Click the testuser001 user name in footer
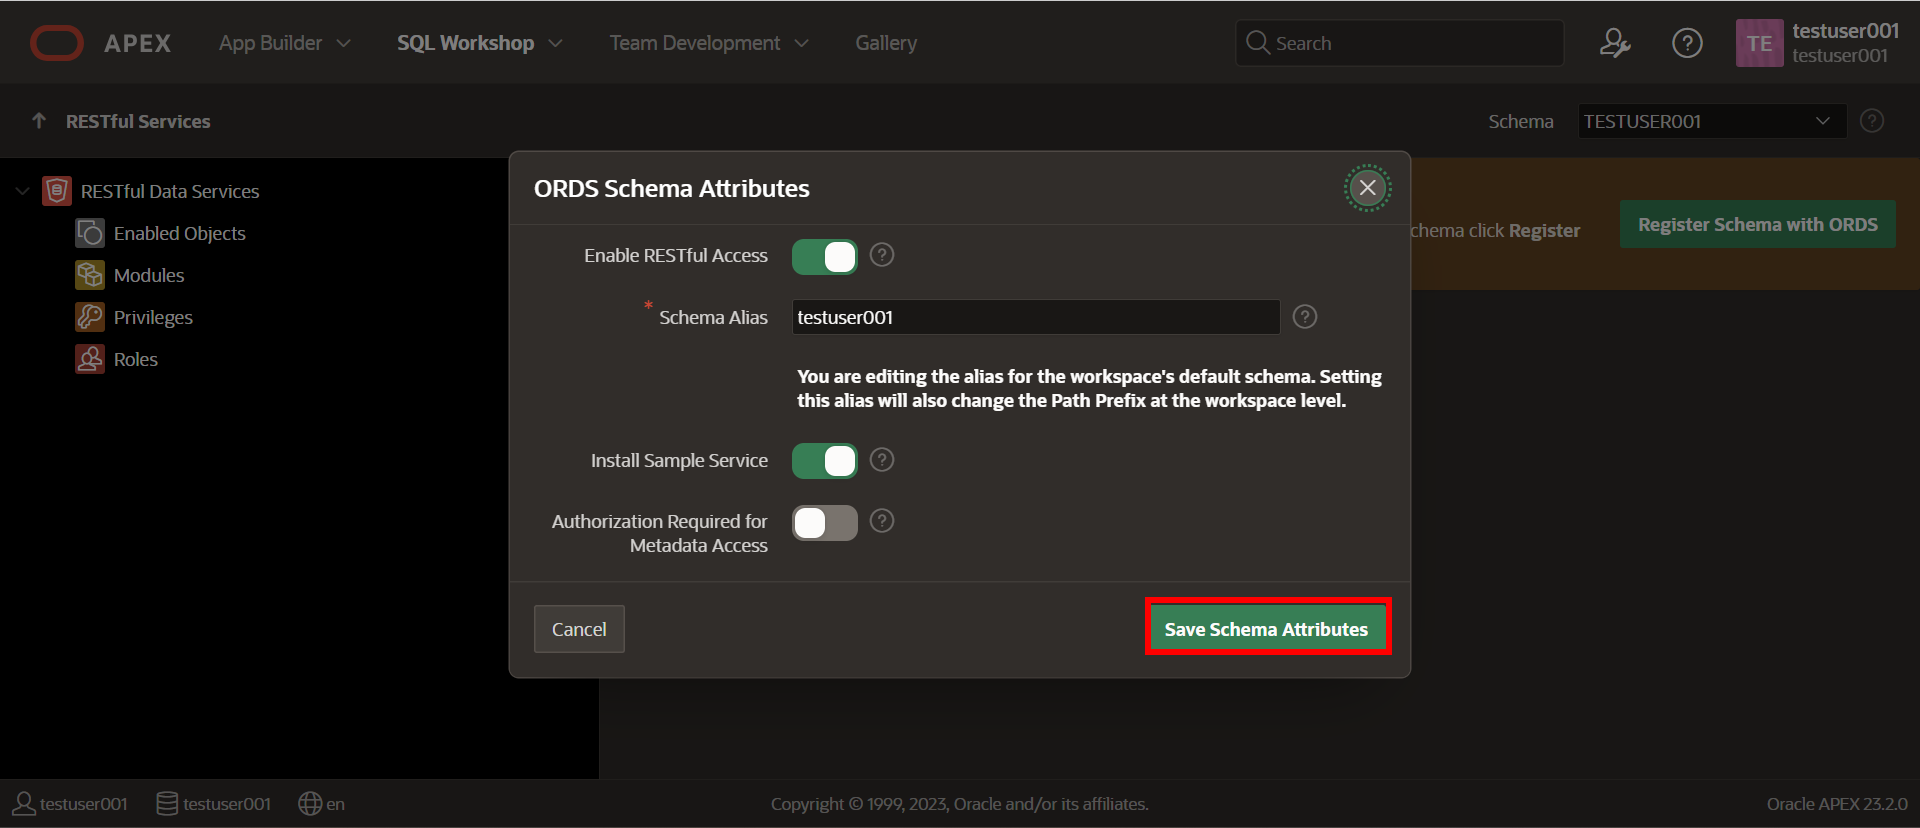 click(84, 803)
